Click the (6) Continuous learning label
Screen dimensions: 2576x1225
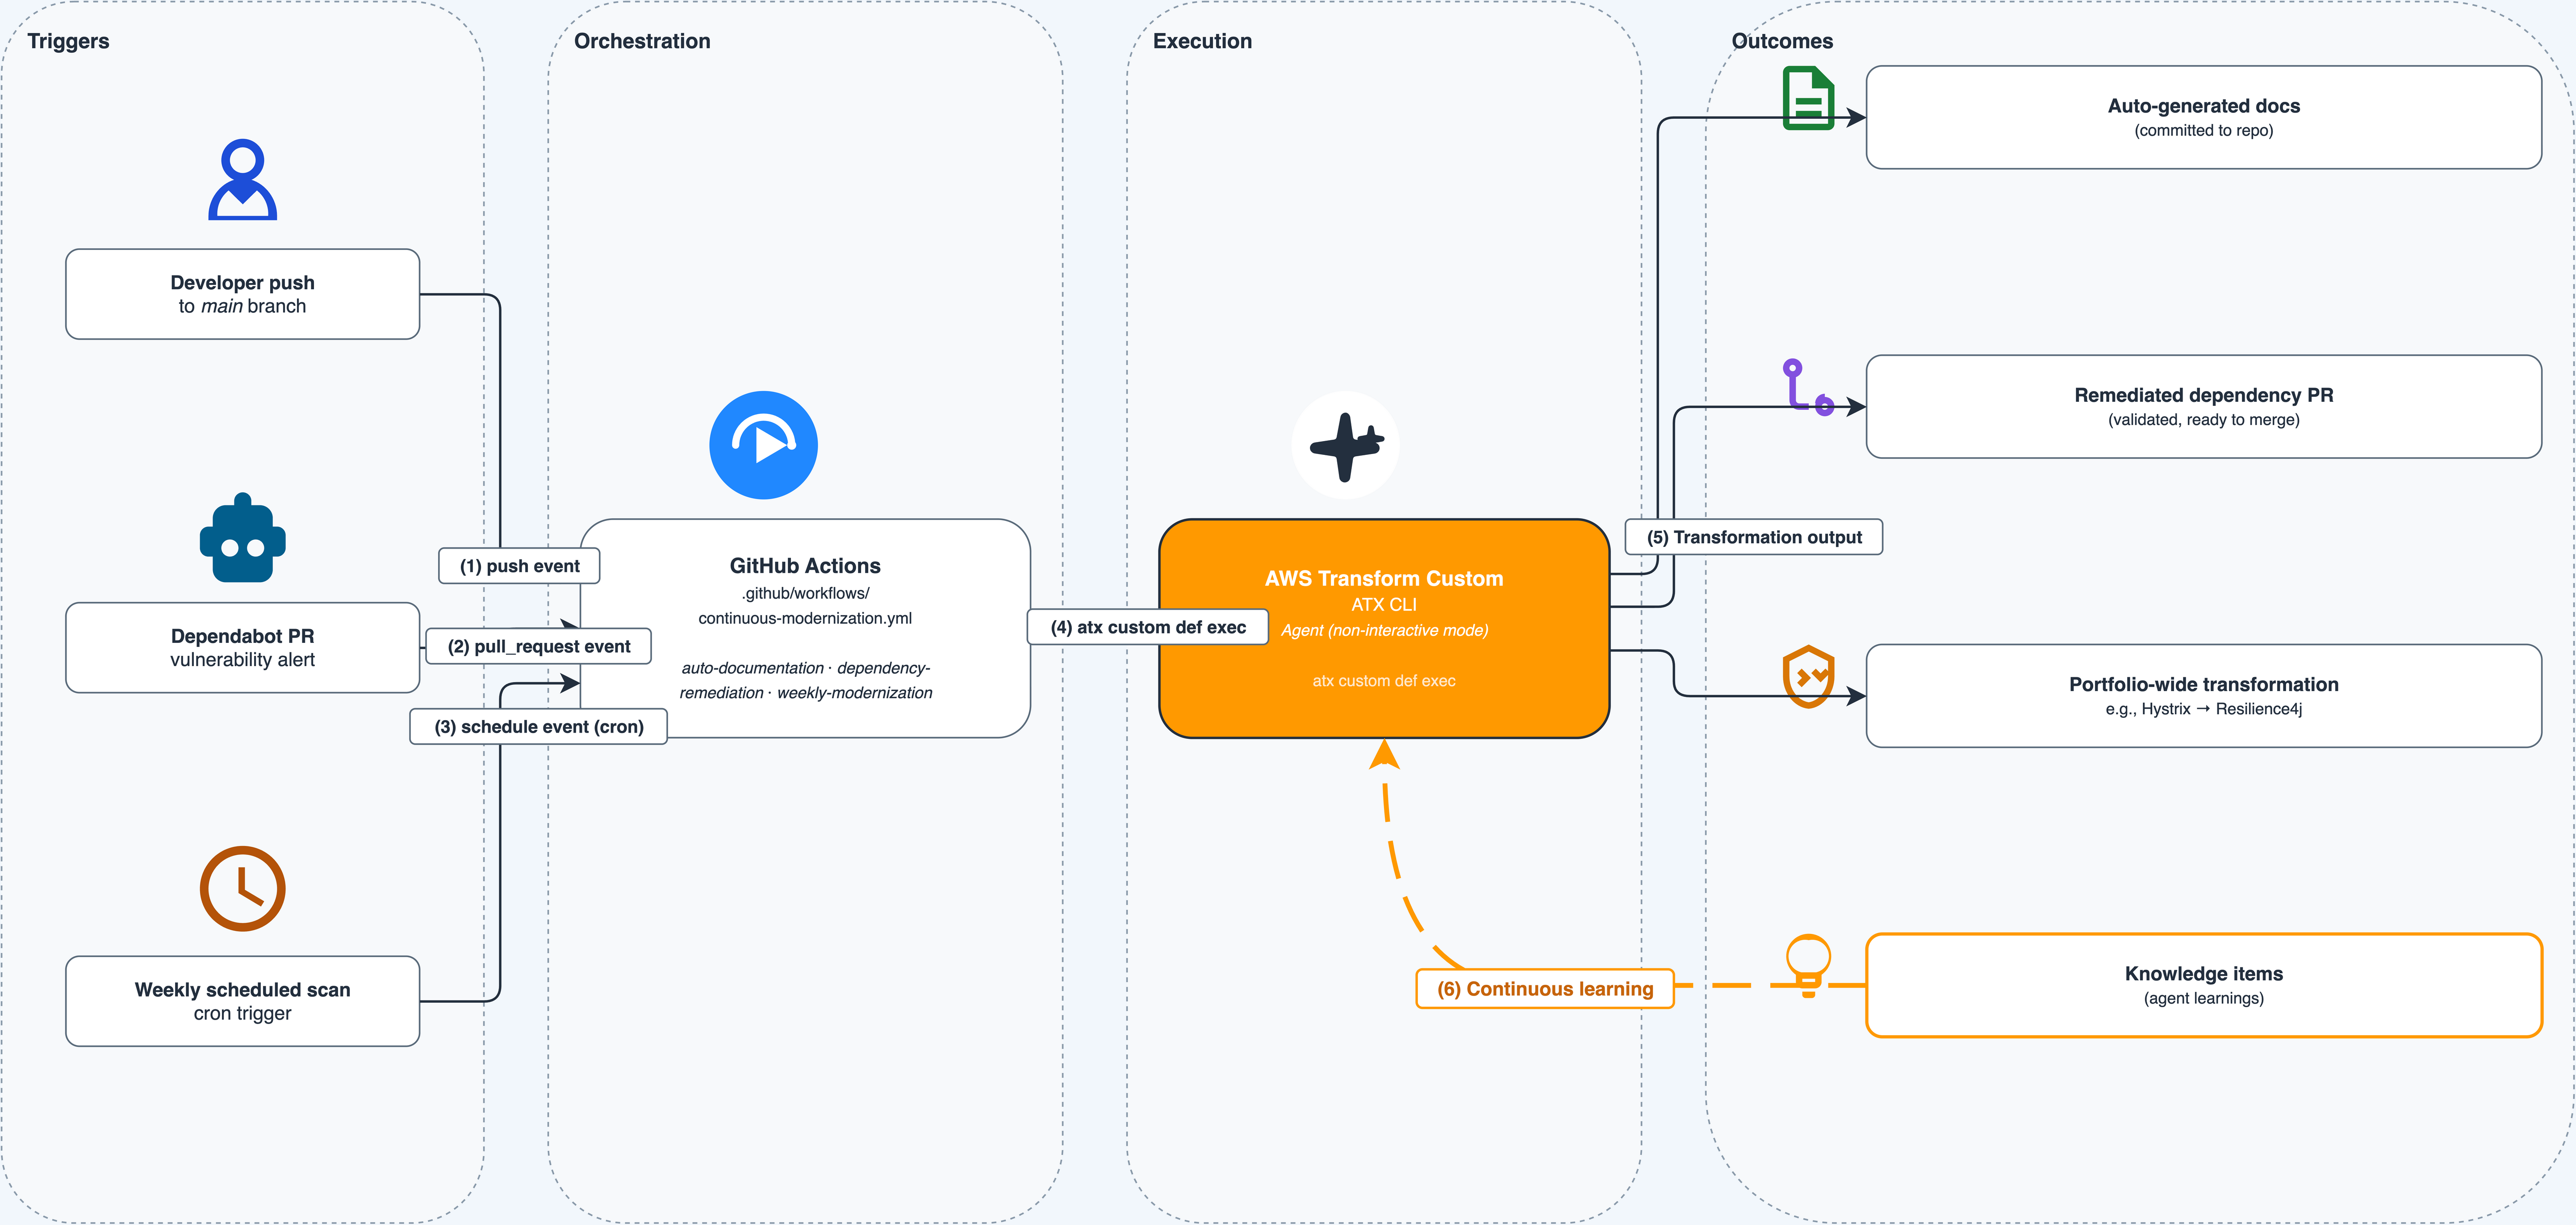tap(1545, 989)
